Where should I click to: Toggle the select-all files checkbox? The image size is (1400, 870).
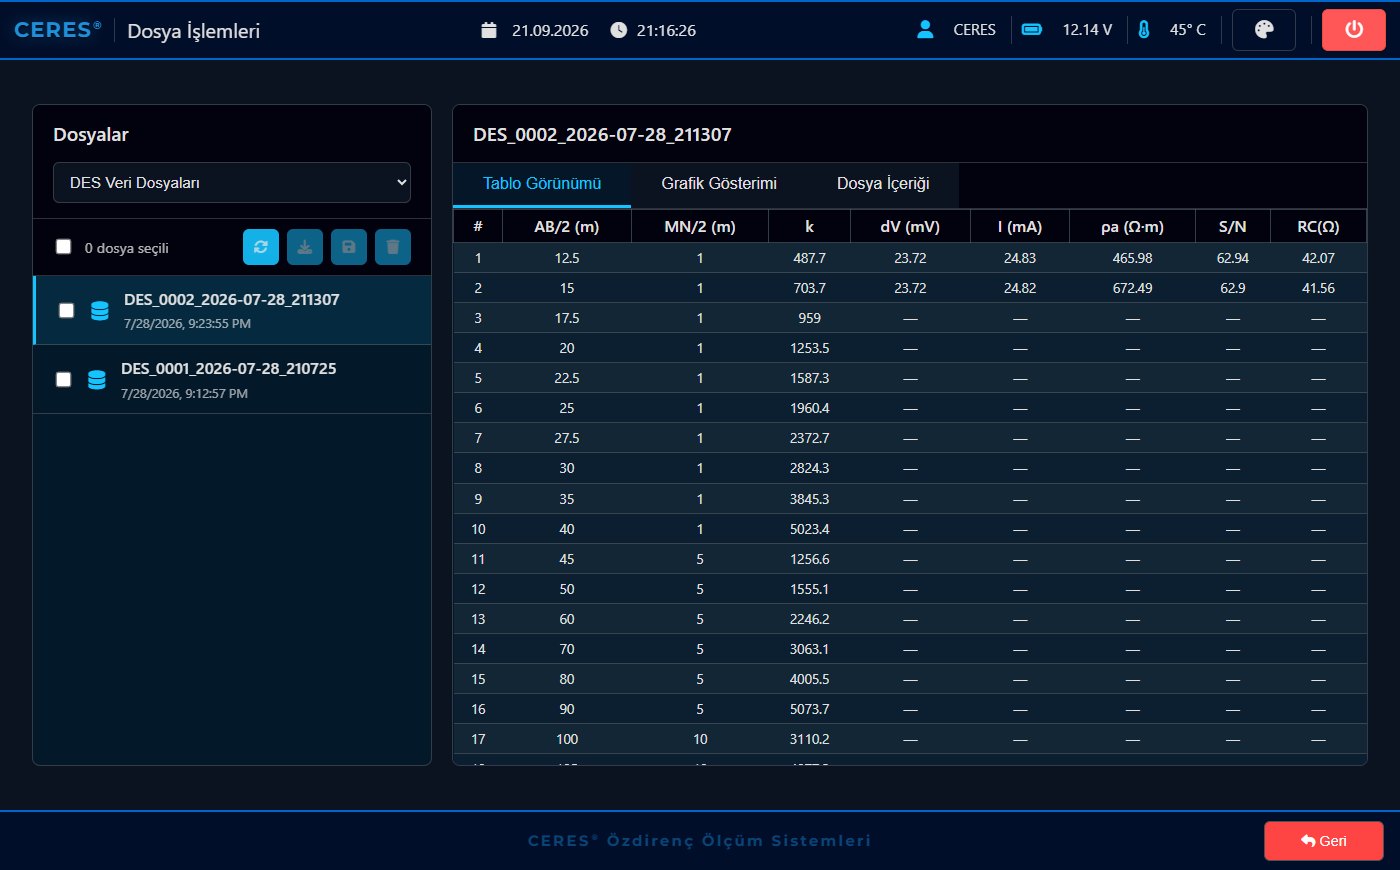point(64,247)
